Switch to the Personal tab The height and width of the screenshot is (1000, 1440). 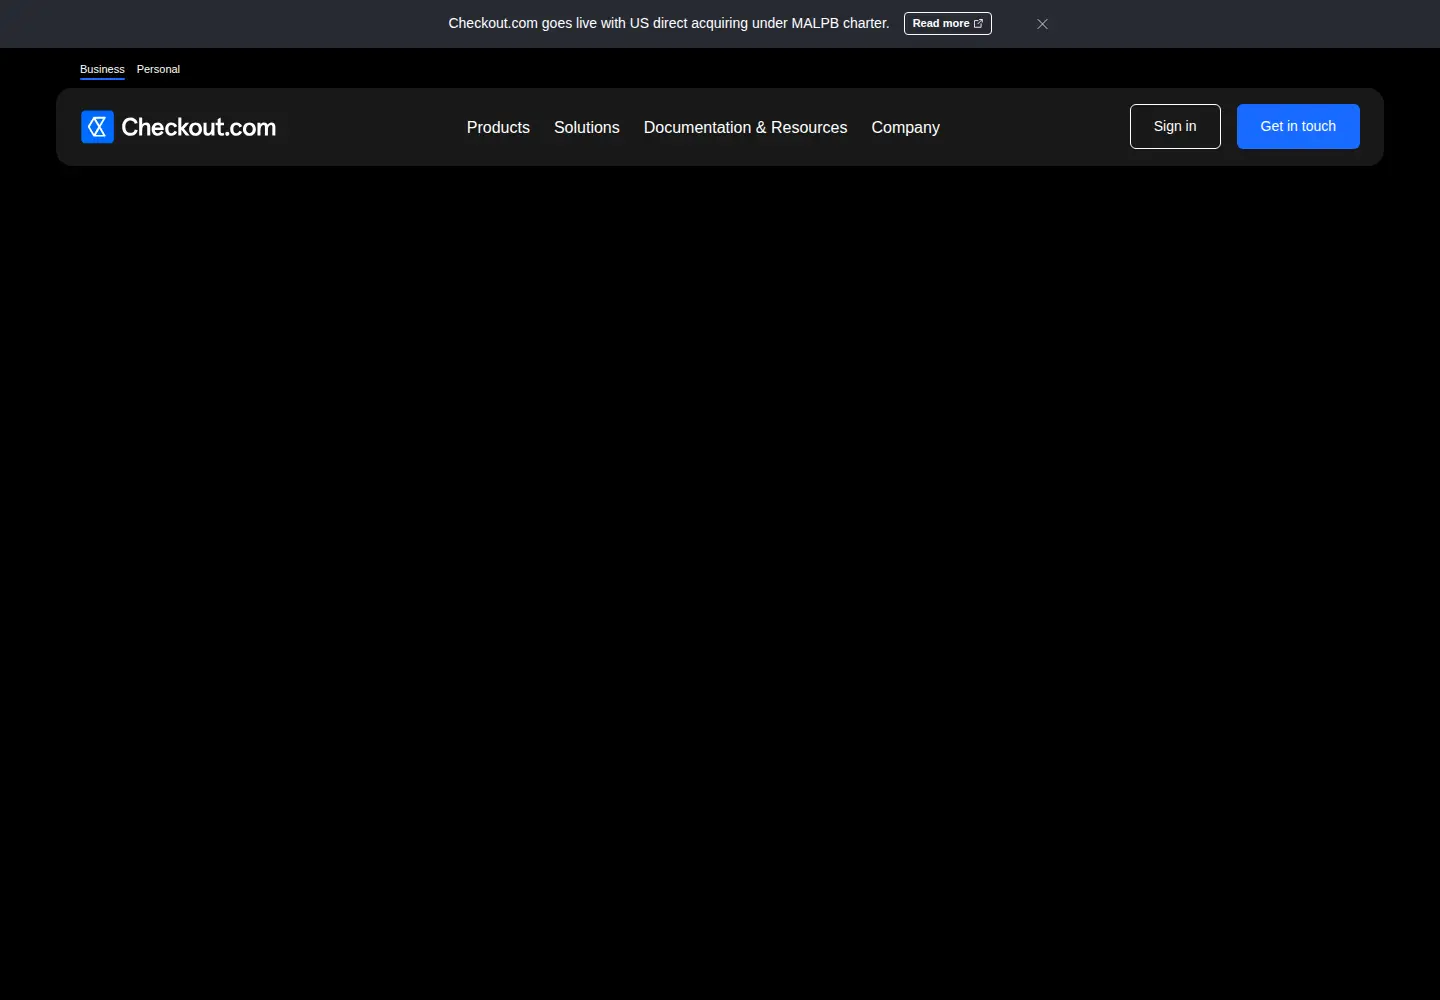click(158, 69)
